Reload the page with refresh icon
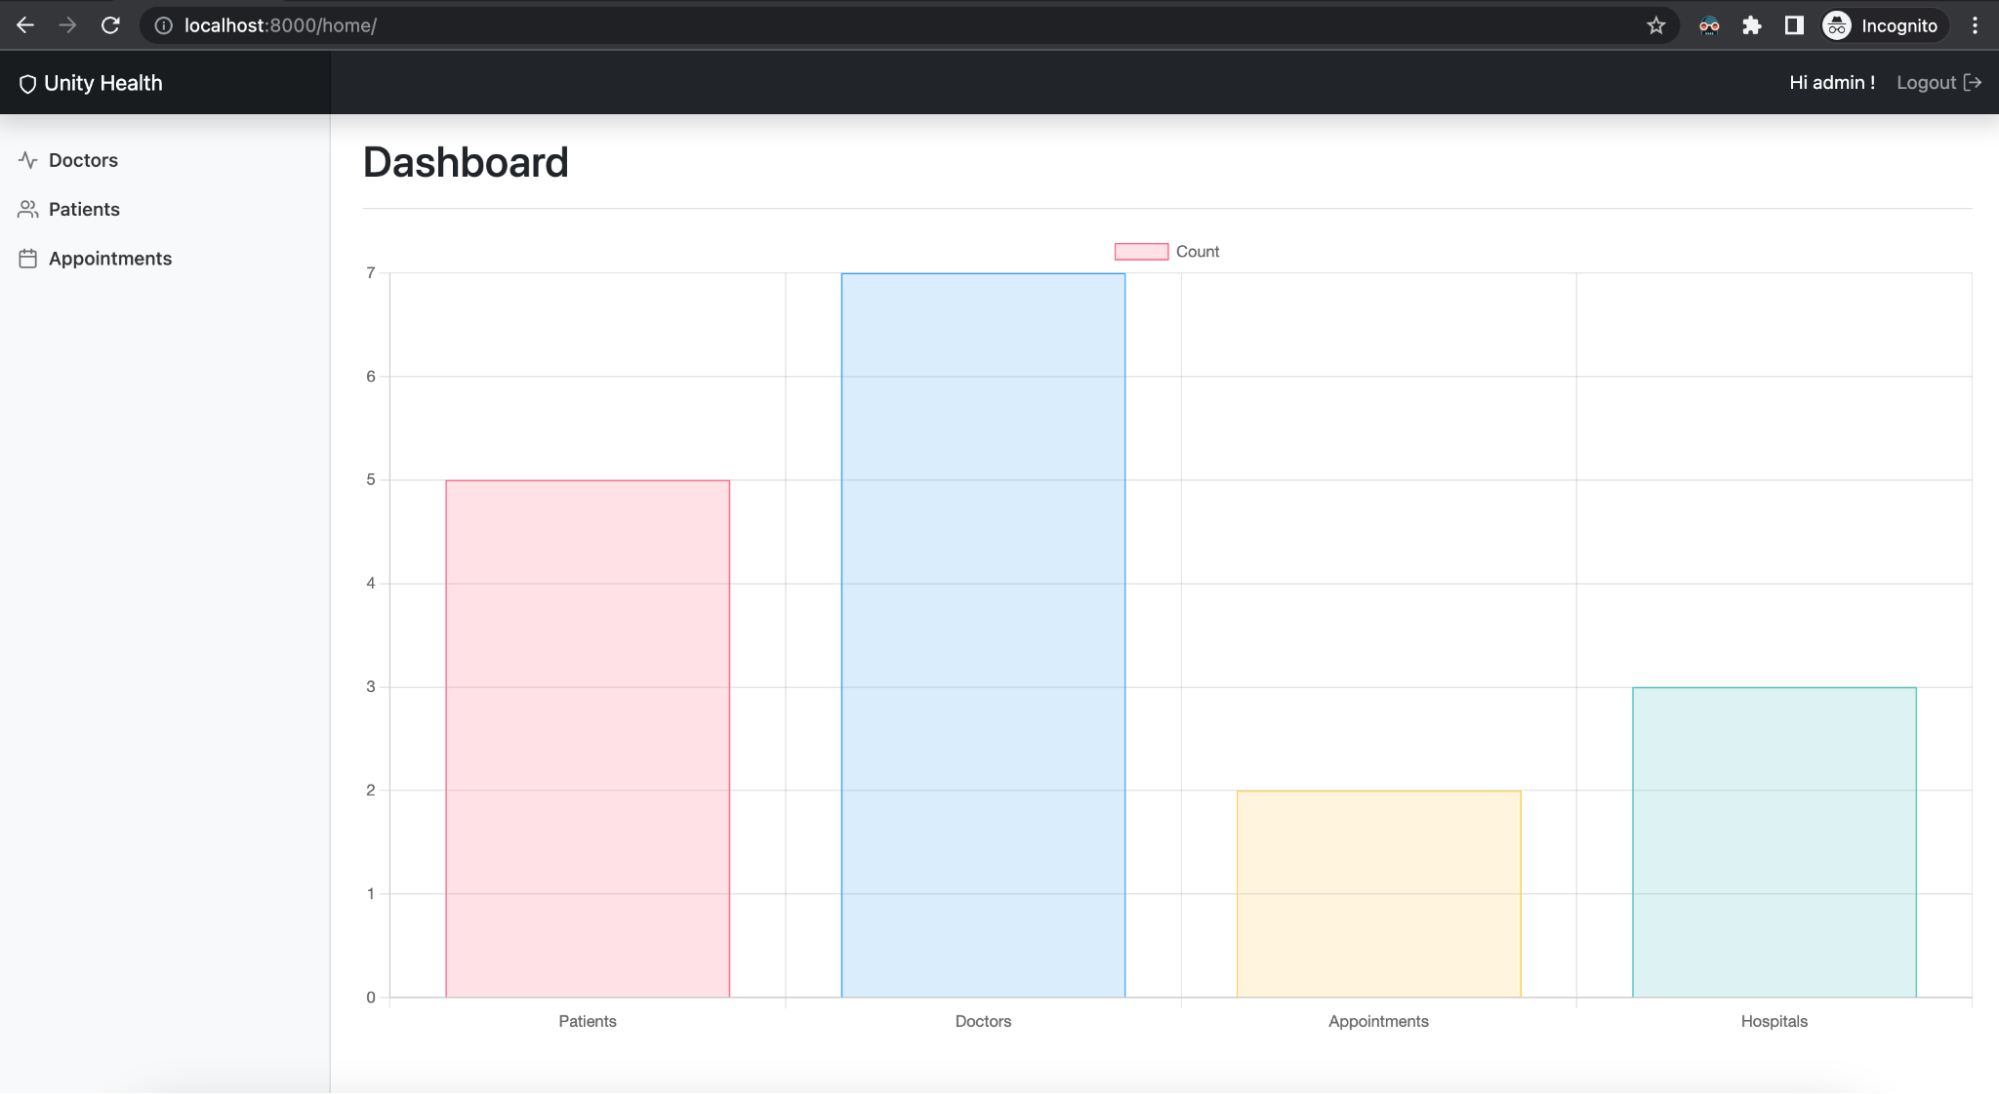Screen dimensions: 1999x1094 (x=110, y=26)
